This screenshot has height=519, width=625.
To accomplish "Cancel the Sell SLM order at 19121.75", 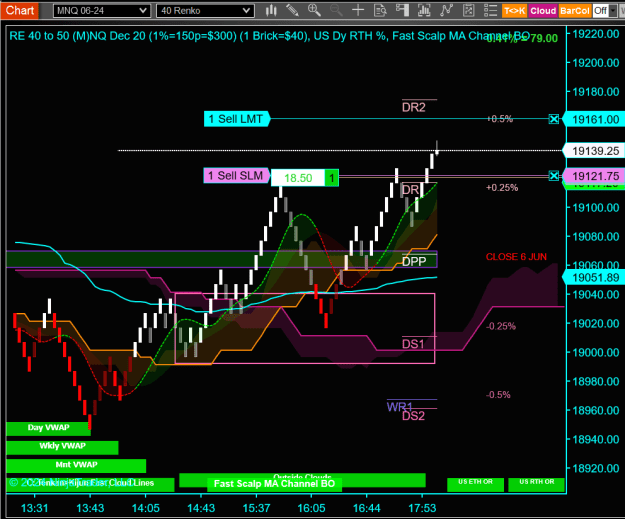I will click(x=554, y=175).
